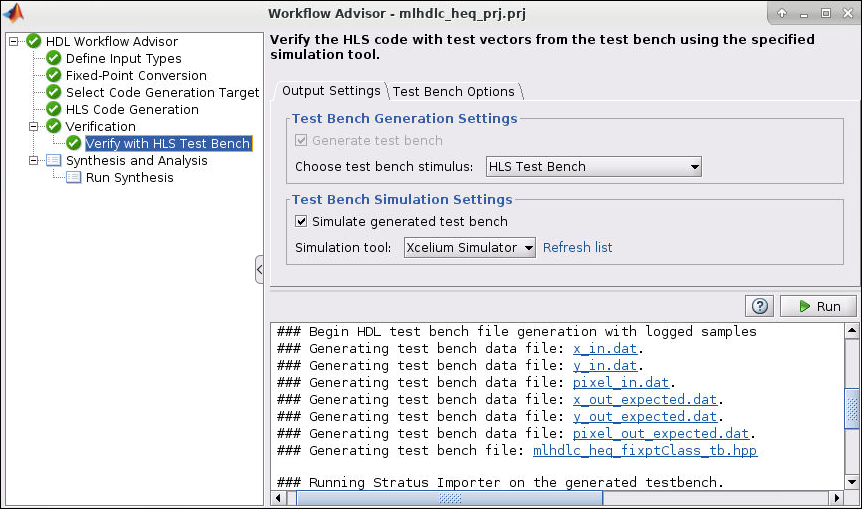Click green check icon beside Select Code Generation Target
Viewport: 862px width, 509px height.
coord(54,93)
